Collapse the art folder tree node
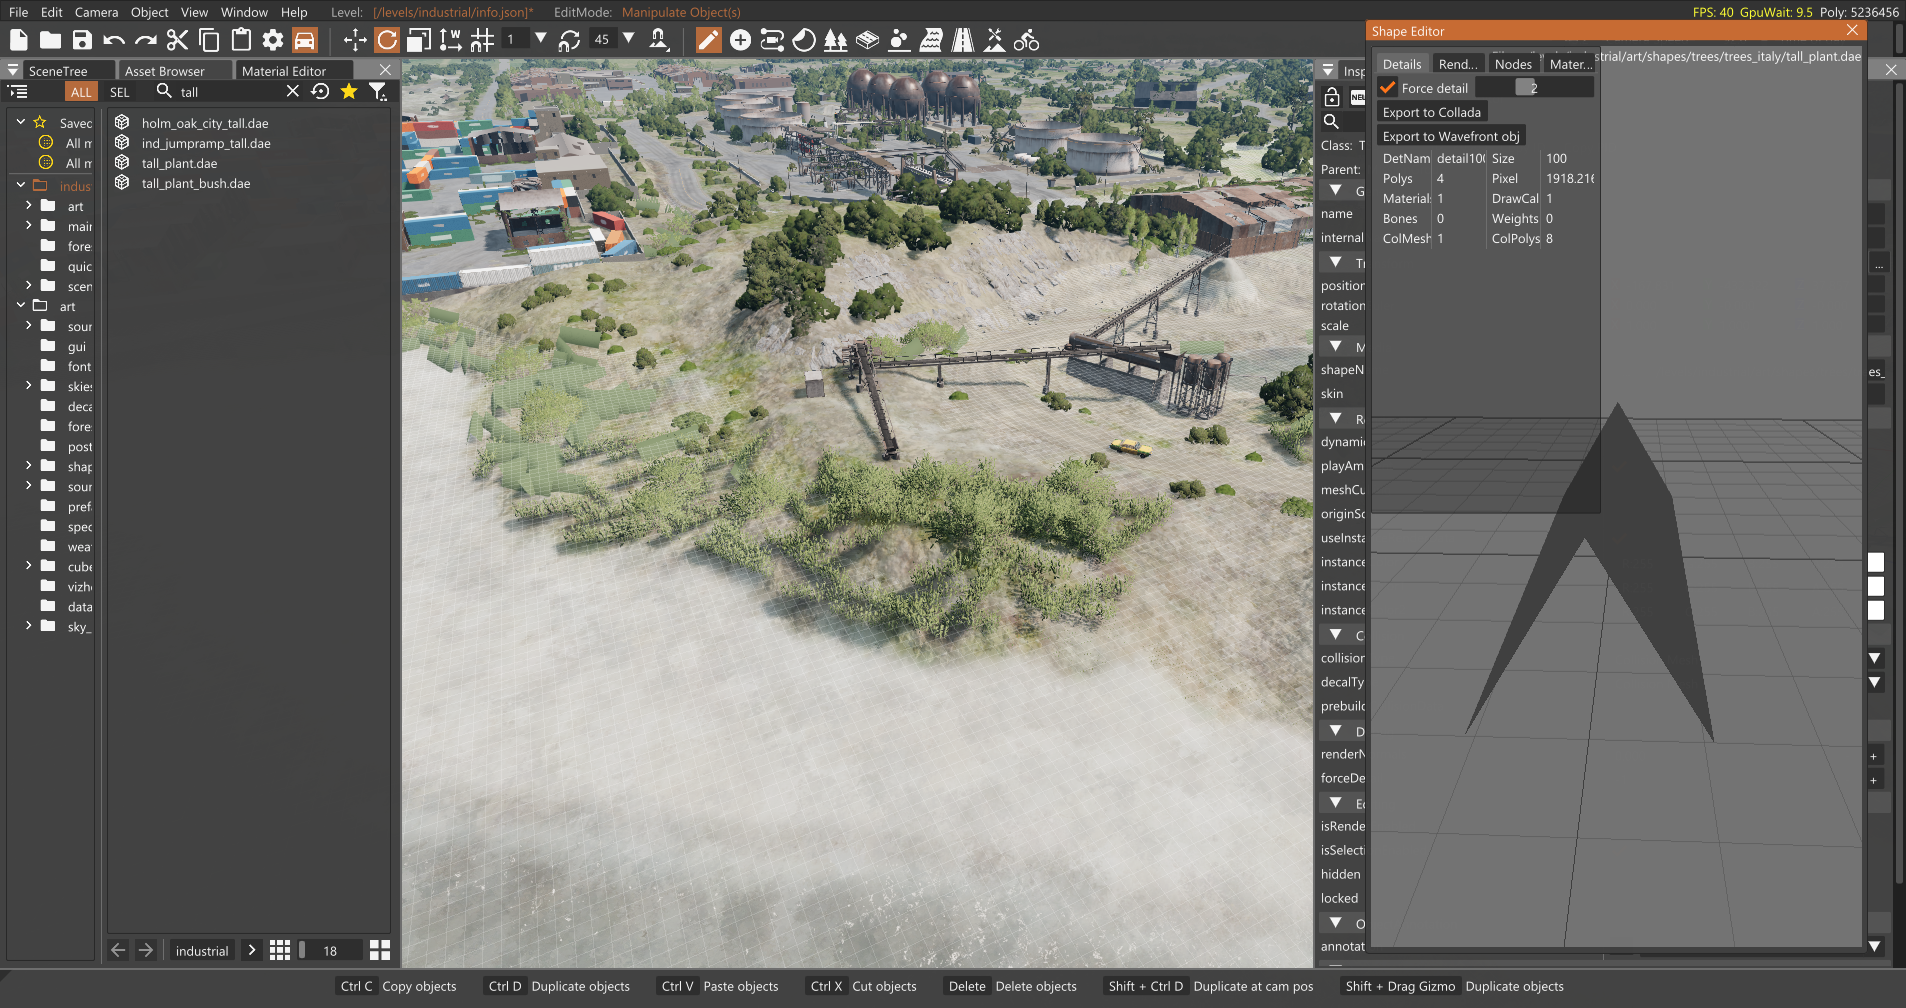 (21, 306)
